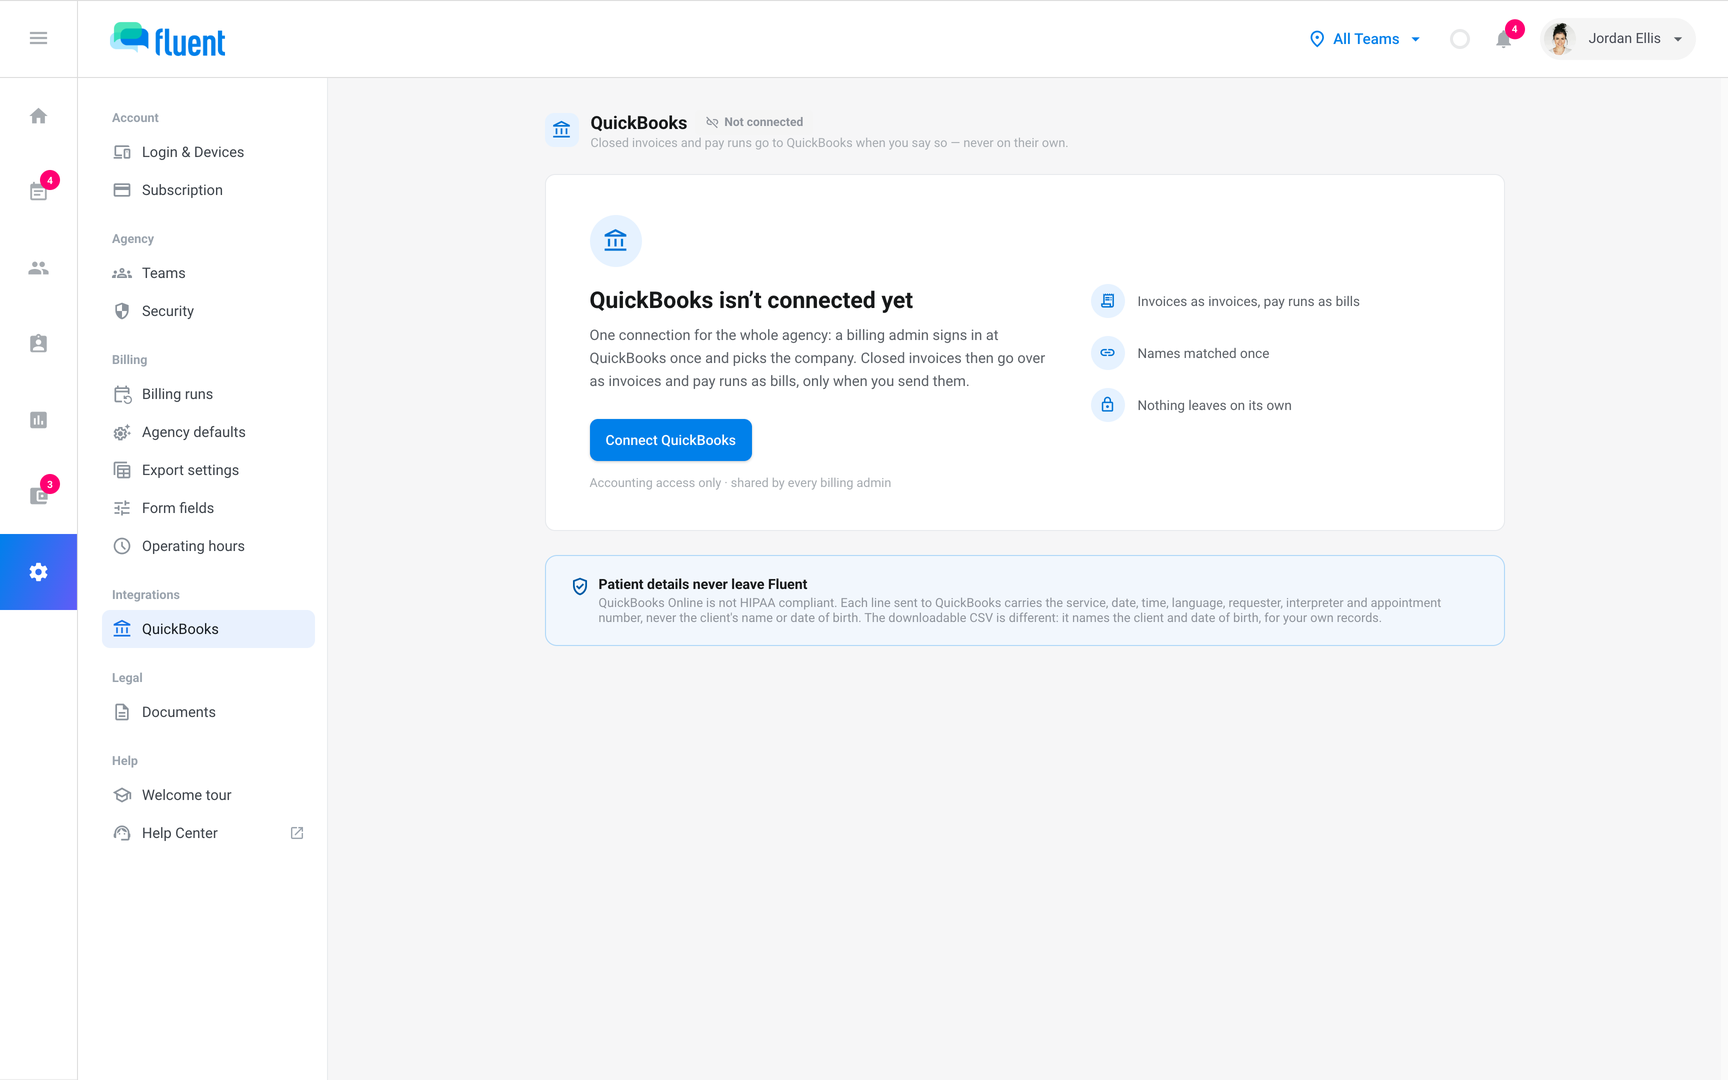The width and height of the screenshot is (1728, 1080).
Task: Open Teams settings page
Action: (208, 273)
